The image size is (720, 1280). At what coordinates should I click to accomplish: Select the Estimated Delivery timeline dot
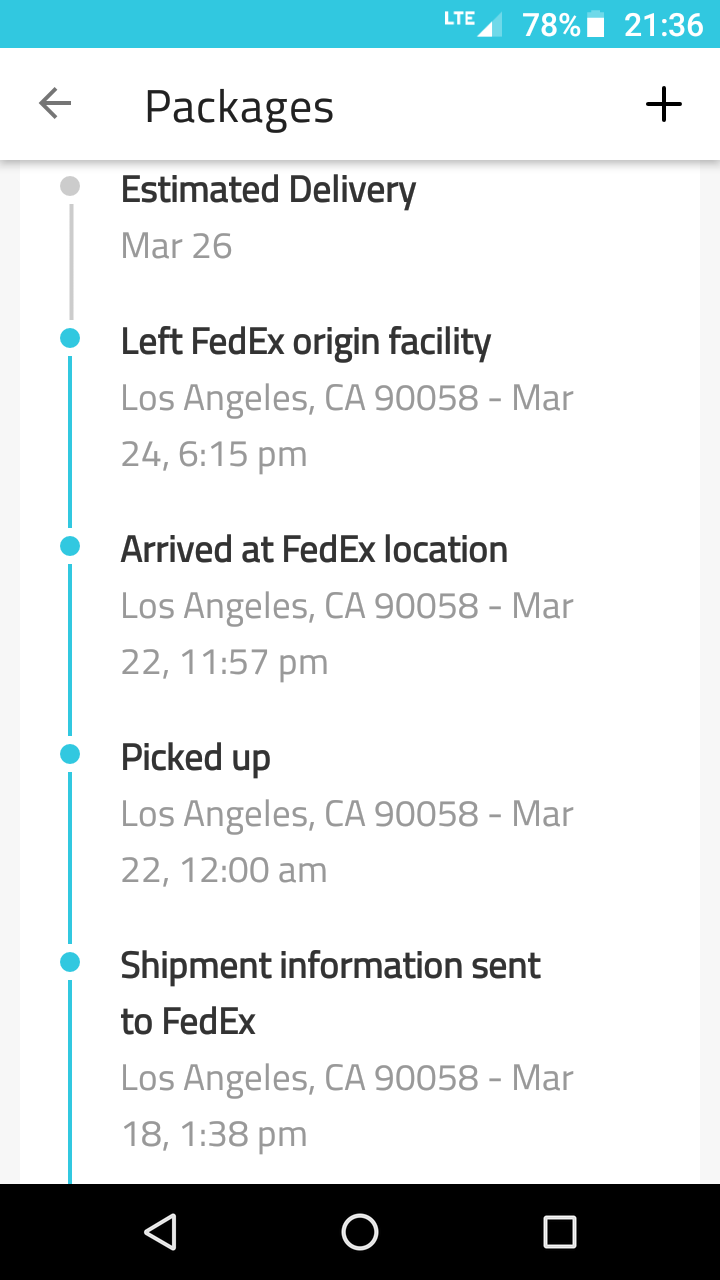[70, 186]
